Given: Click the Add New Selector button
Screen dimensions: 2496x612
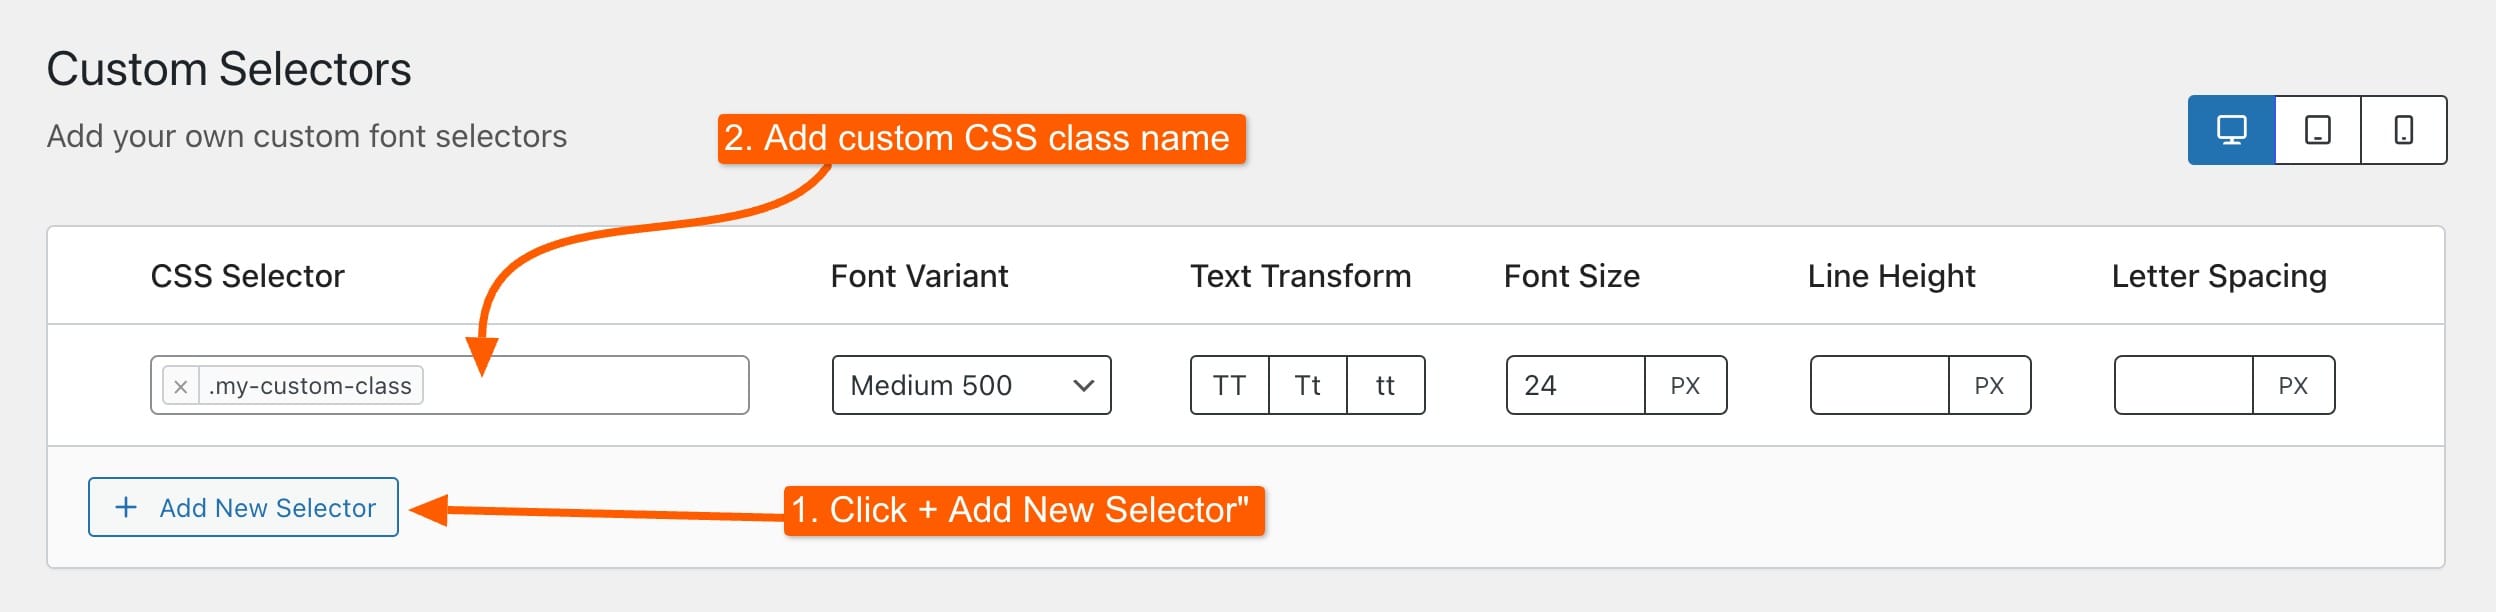Looking at the screenshot, I should pos(243,507).
